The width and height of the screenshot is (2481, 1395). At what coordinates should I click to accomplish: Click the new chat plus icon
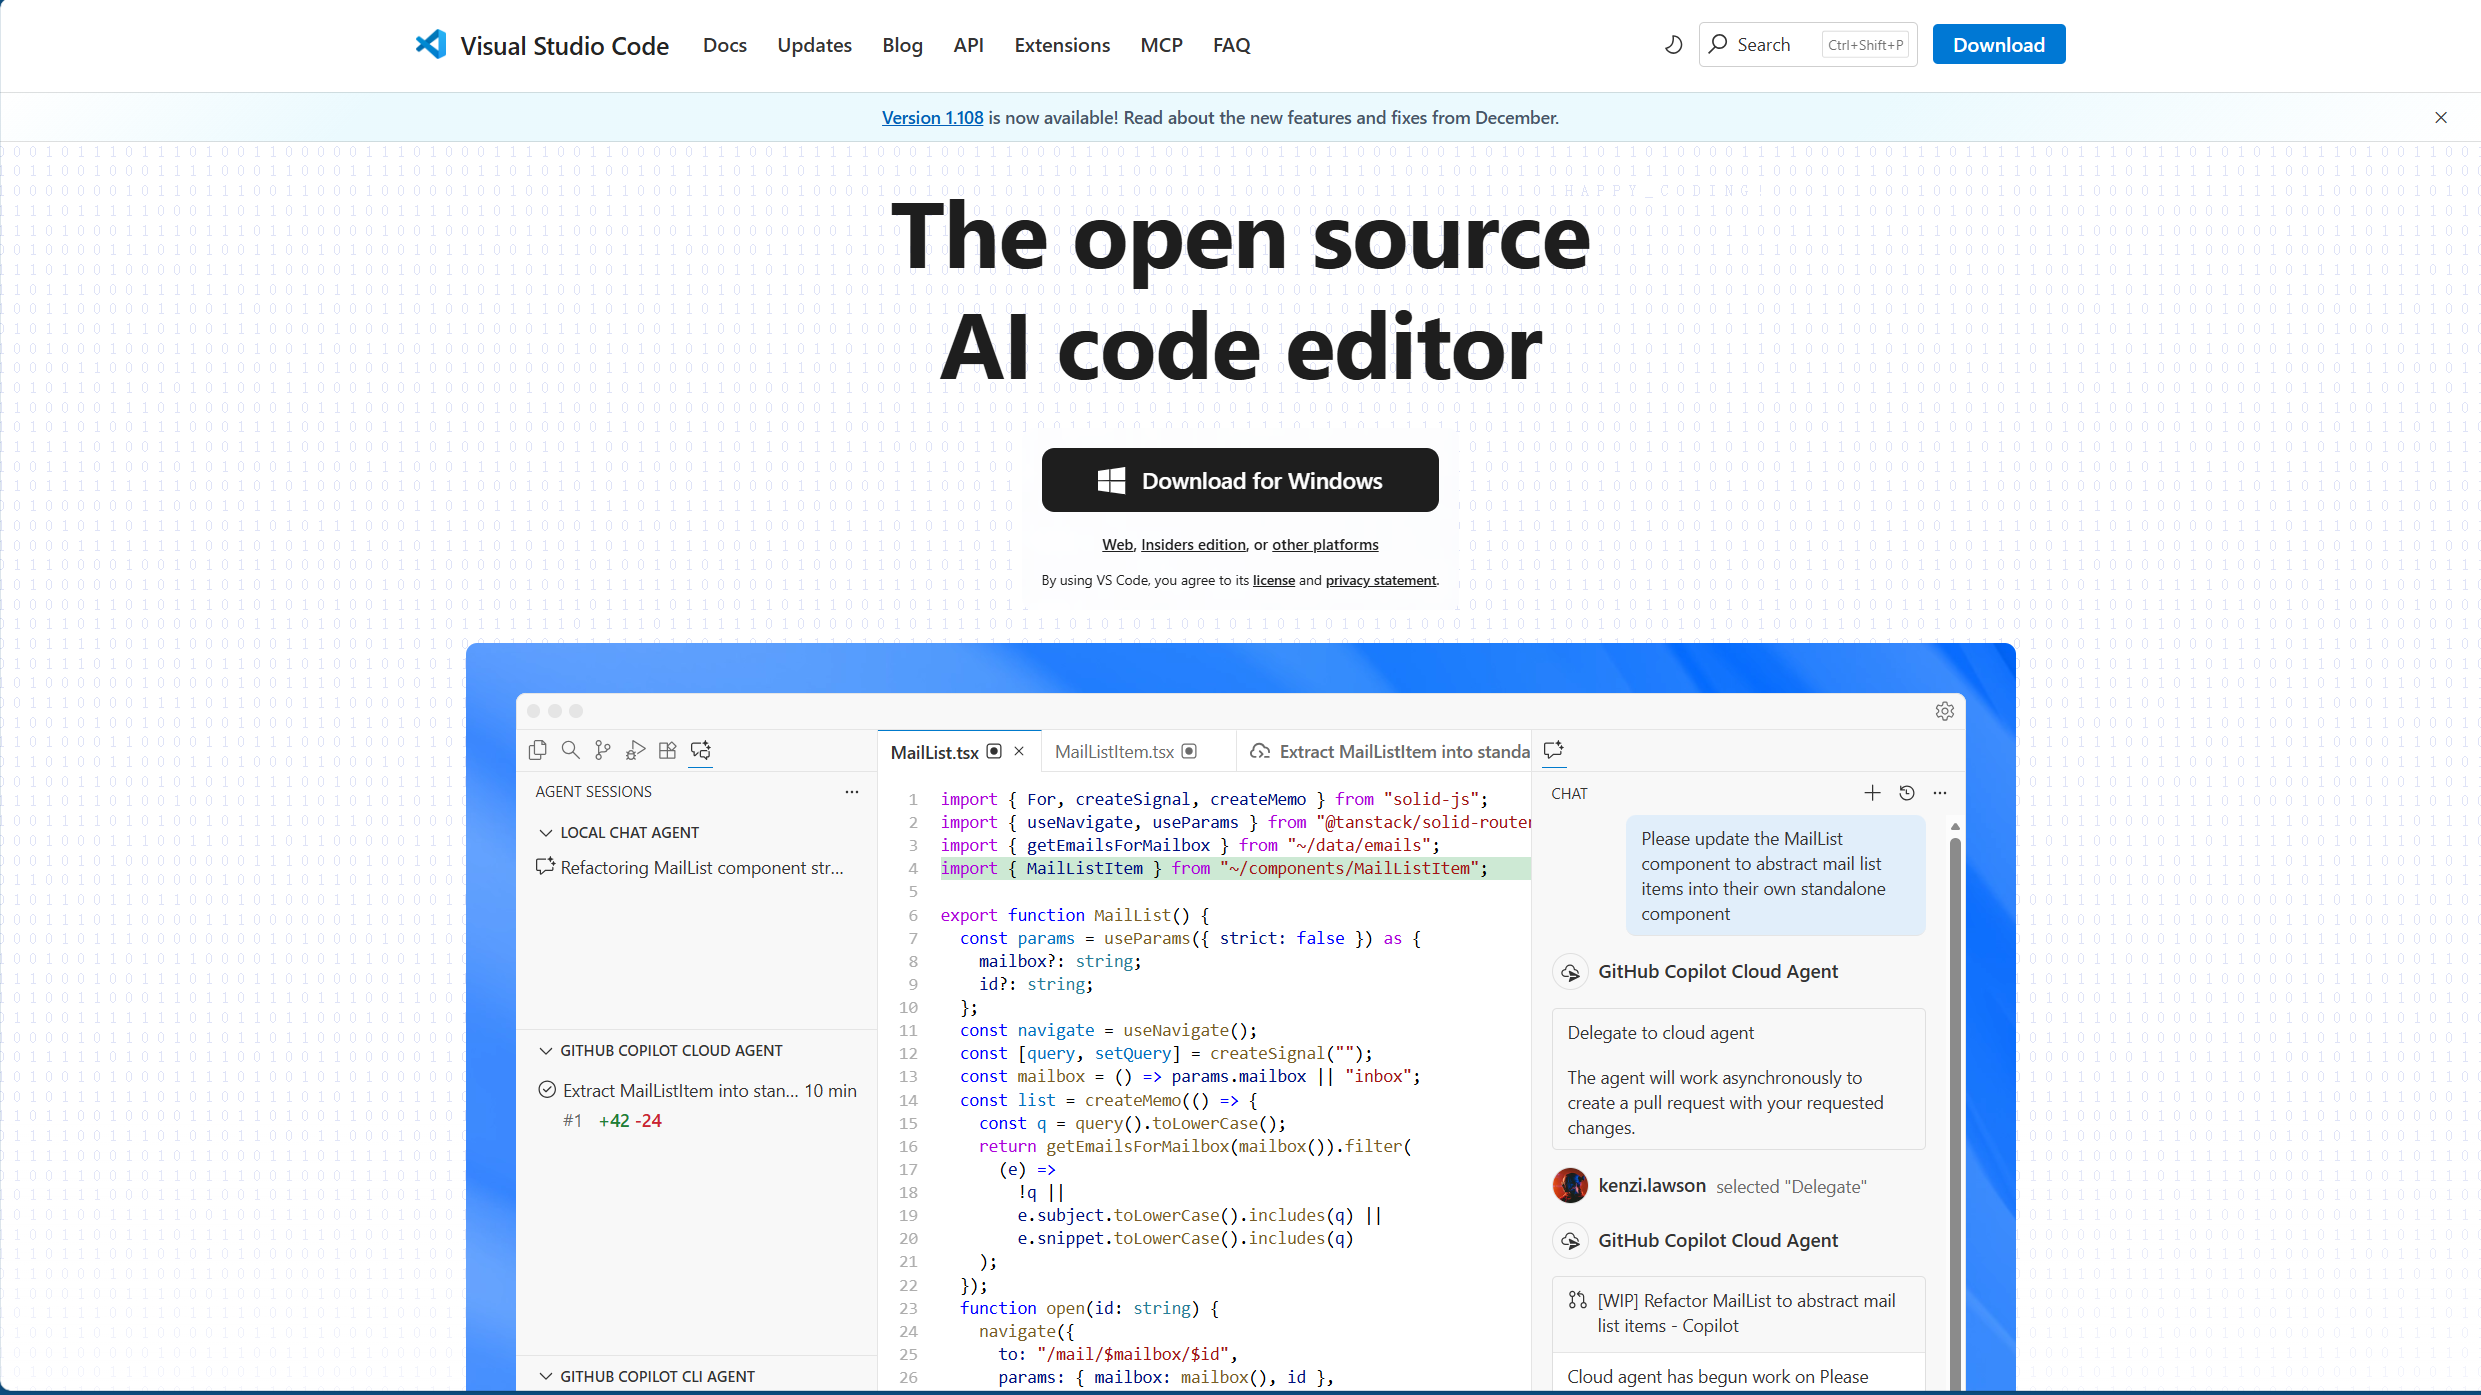tap(1872, 793)
